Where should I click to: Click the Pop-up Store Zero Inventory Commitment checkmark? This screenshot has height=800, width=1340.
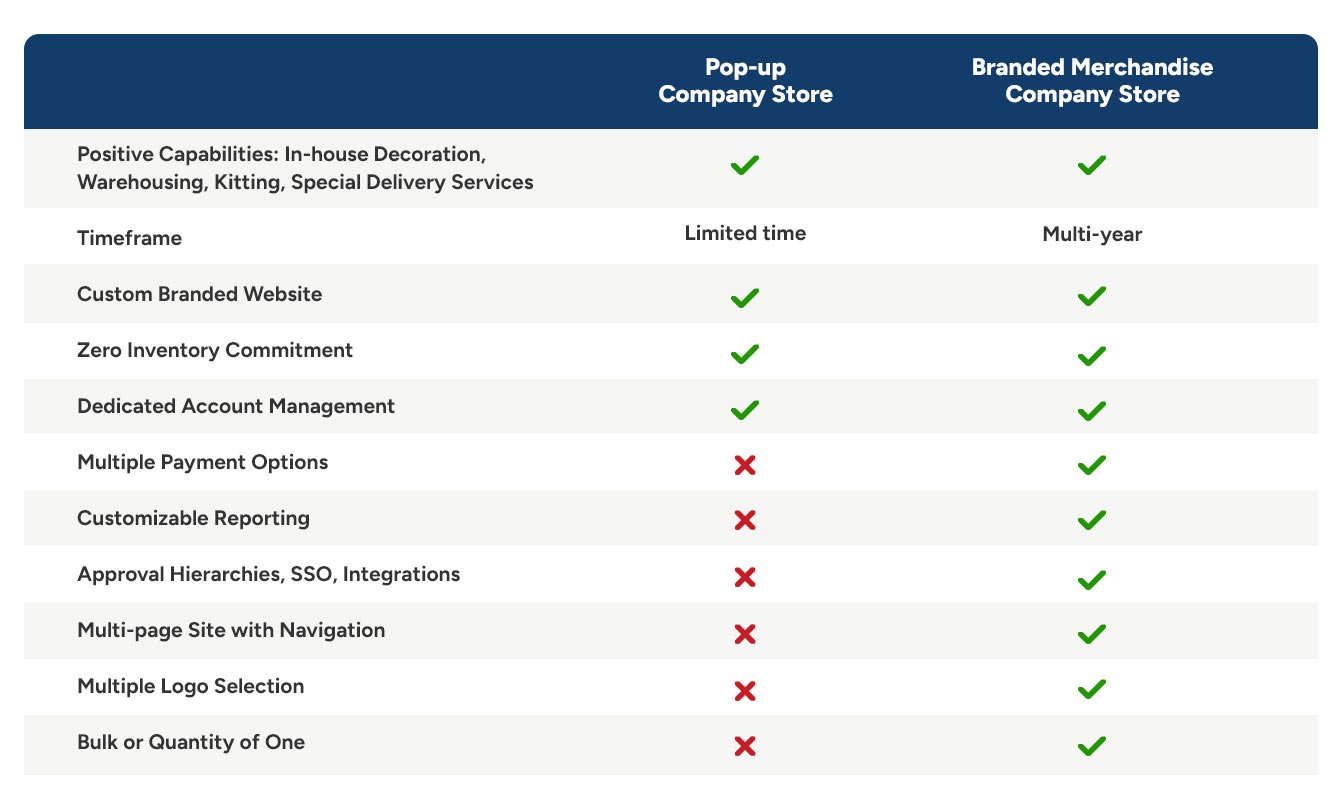pos(745,353)
